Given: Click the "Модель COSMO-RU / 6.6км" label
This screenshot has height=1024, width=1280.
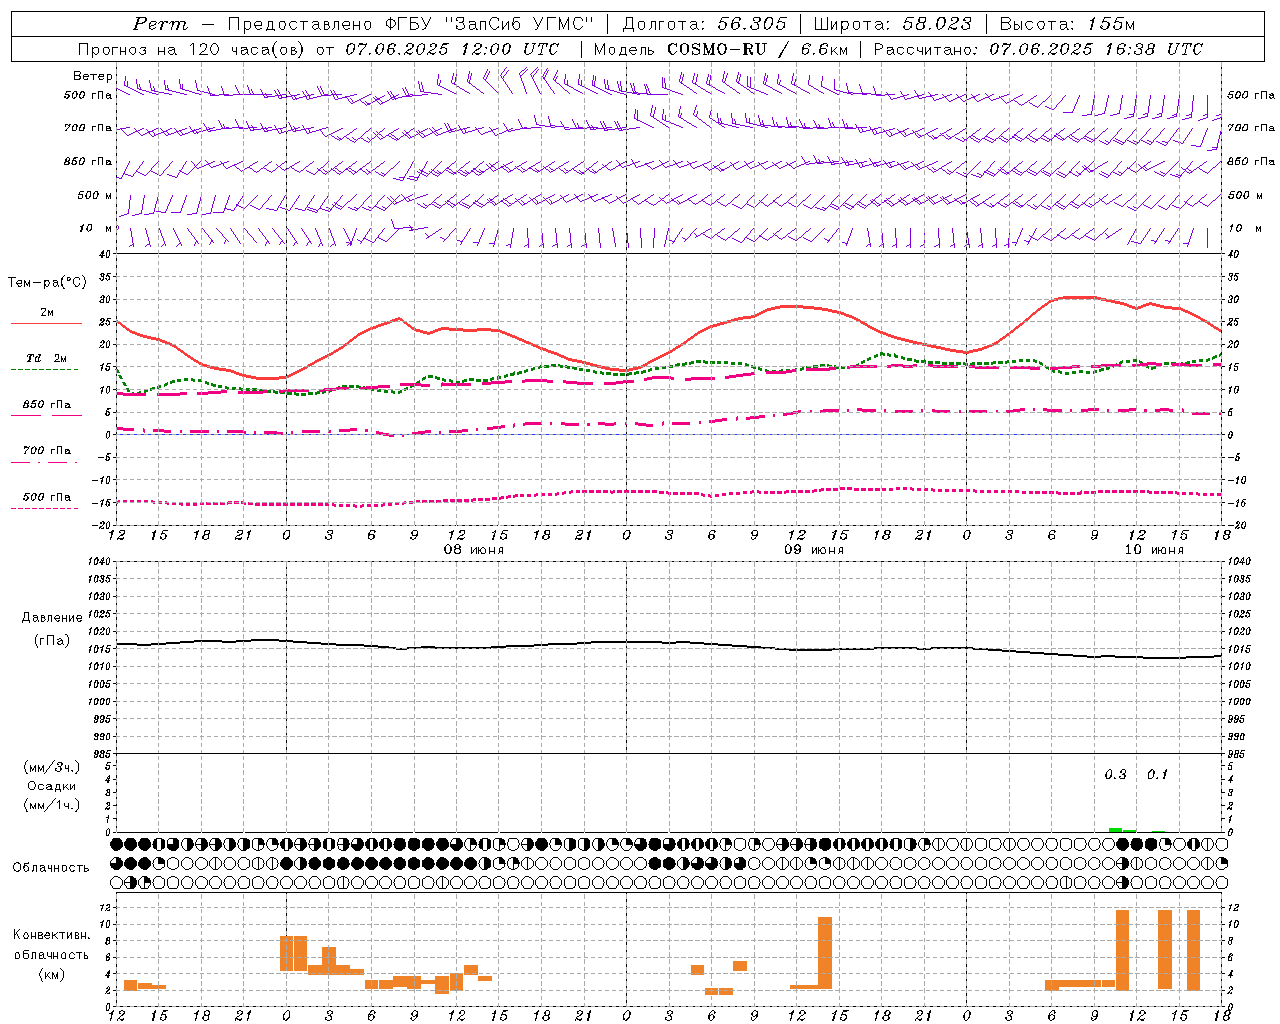Looking at the screenshot, I should 720,49.
